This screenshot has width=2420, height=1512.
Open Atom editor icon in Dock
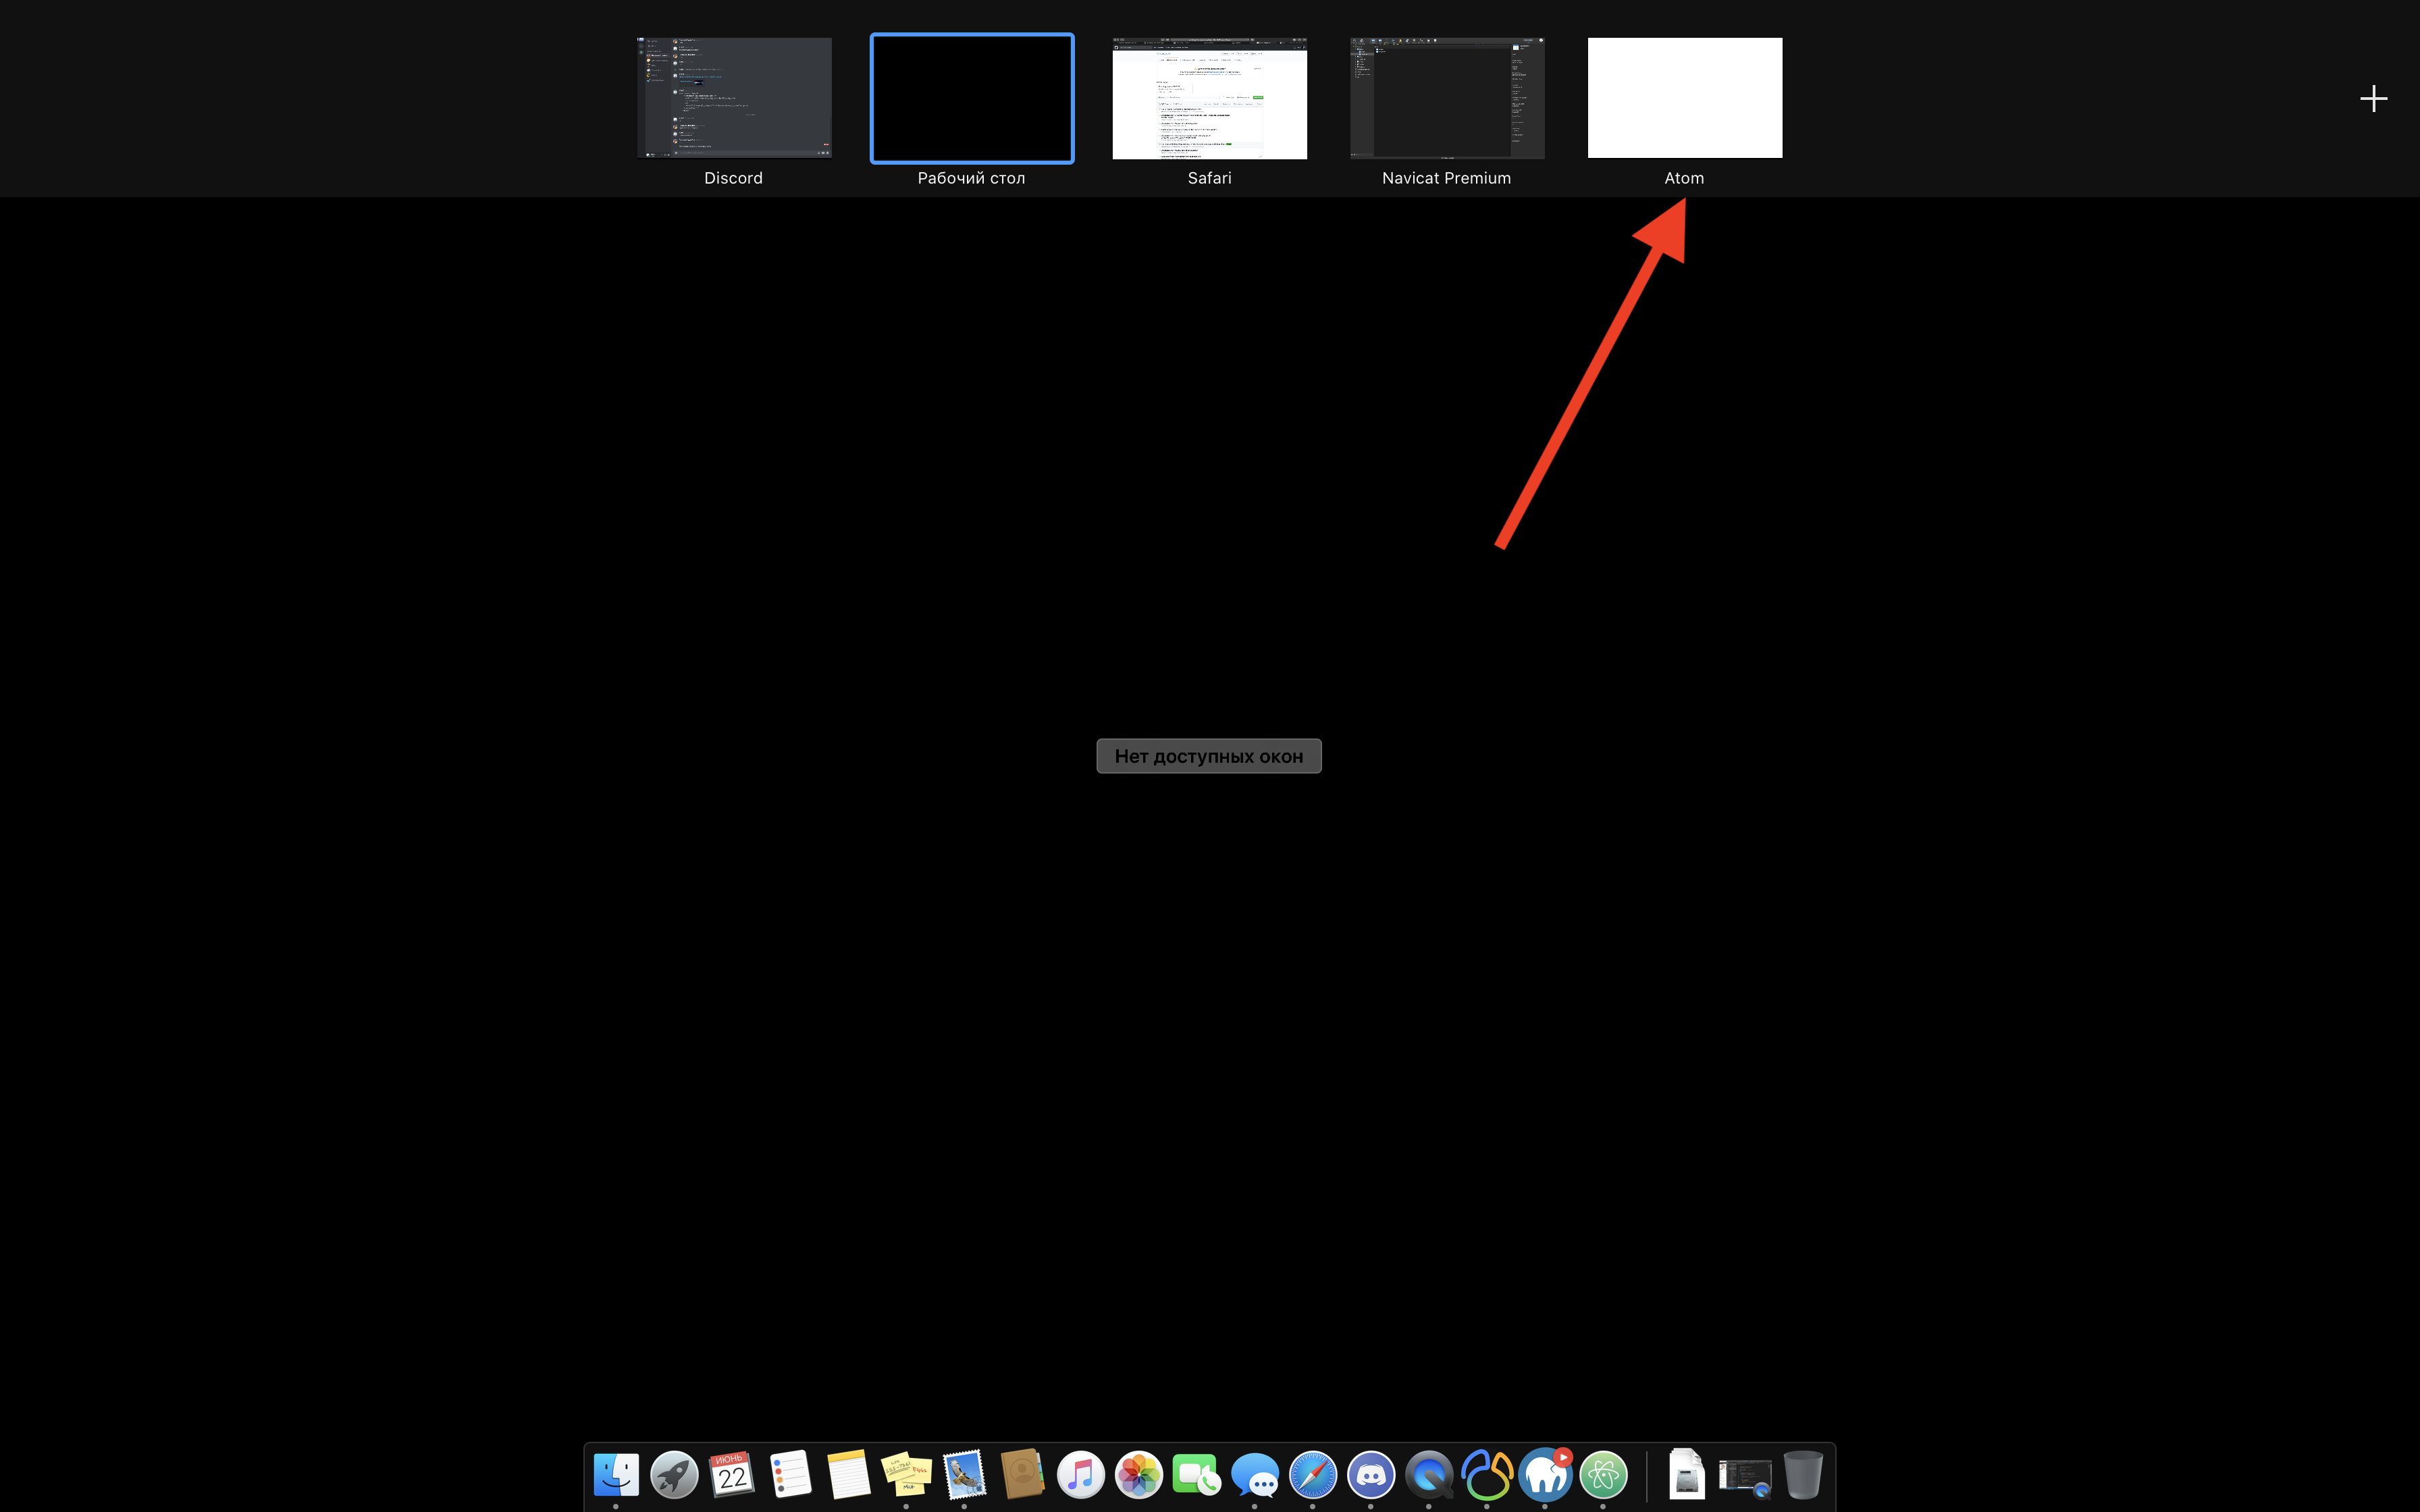1602,1474
